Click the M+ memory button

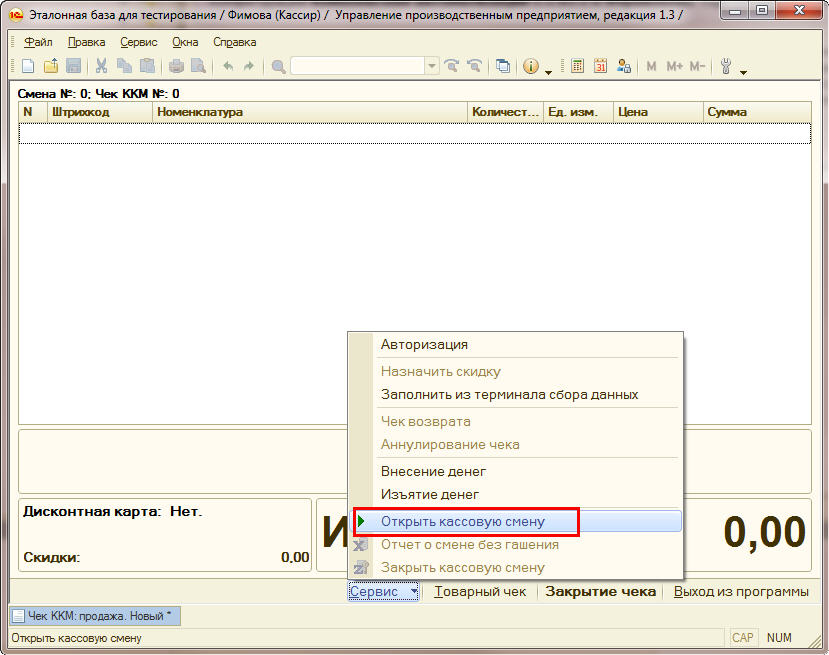tap(675, 66)
